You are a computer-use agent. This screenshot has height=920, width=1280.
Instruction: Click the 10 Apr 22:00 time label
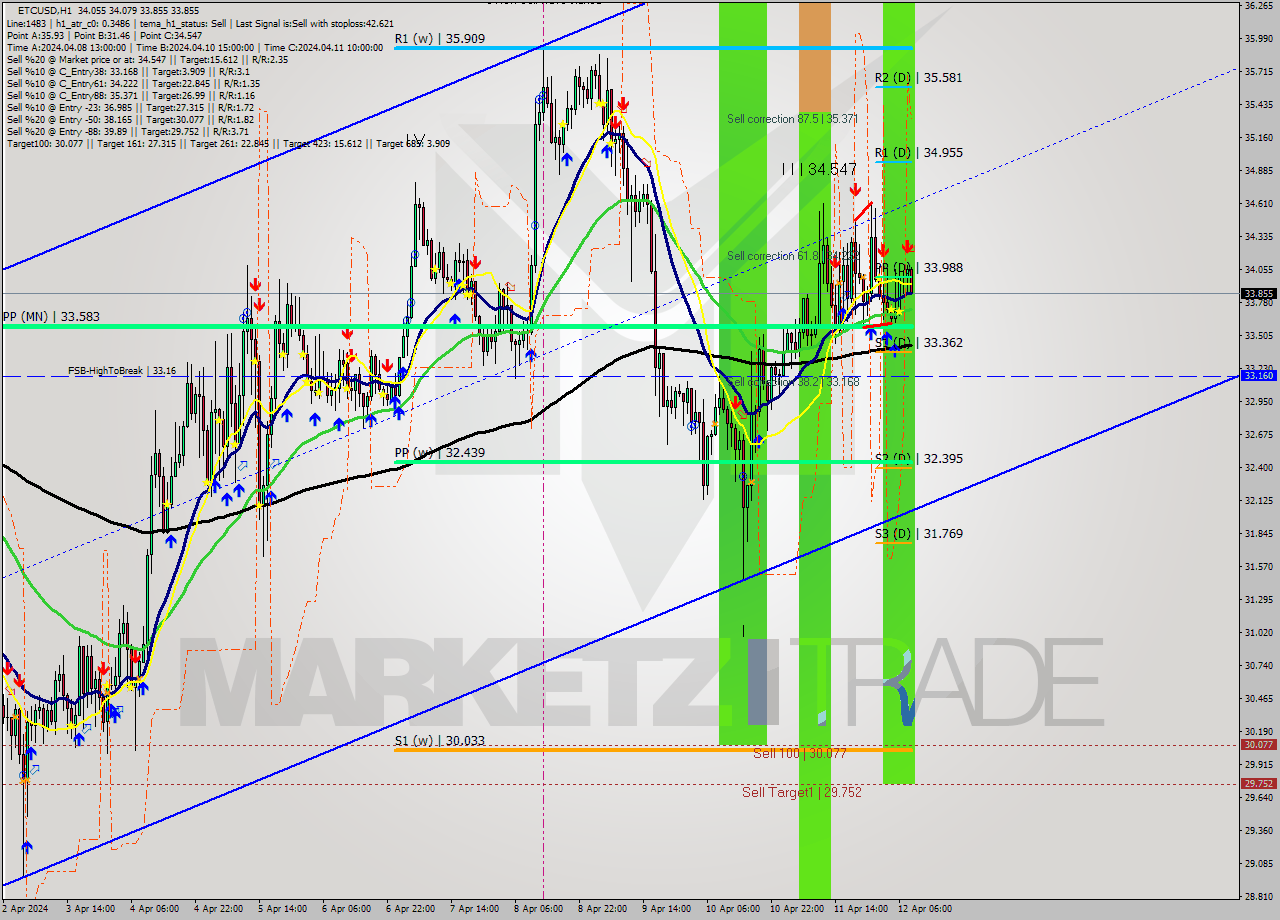[796, 909]
